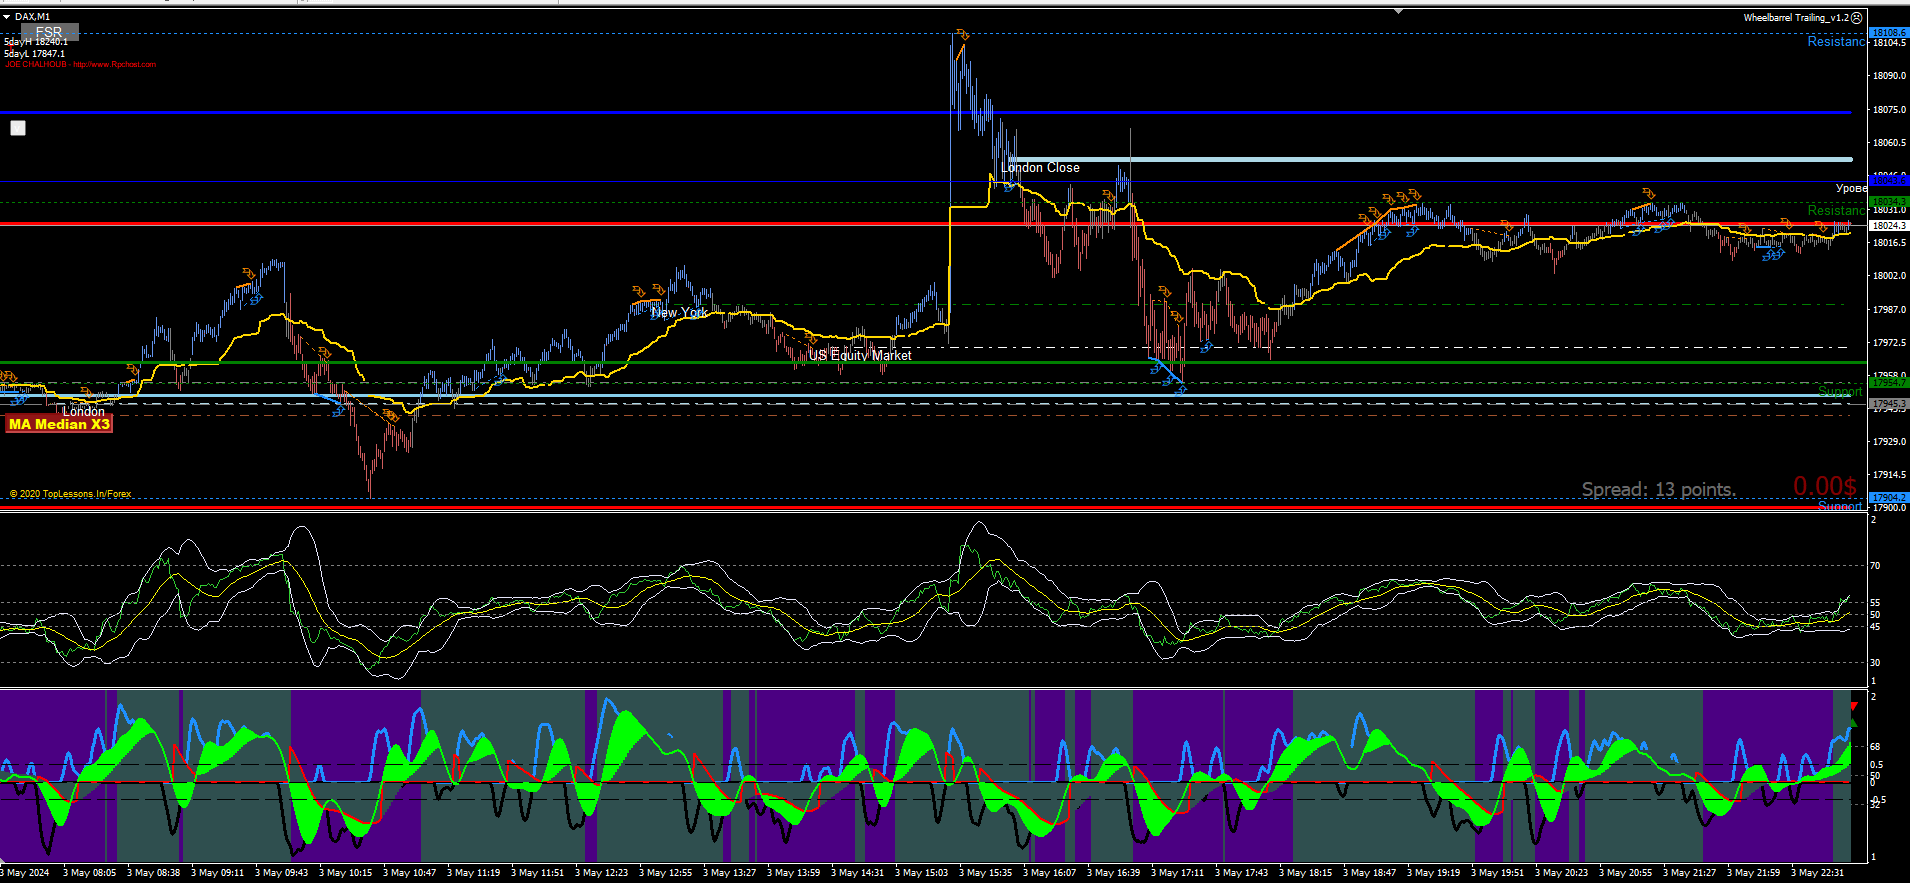This screenshot has height=883, width=1910.
Task: Select the US Equity Market label
Action: [x=860, y=355]
